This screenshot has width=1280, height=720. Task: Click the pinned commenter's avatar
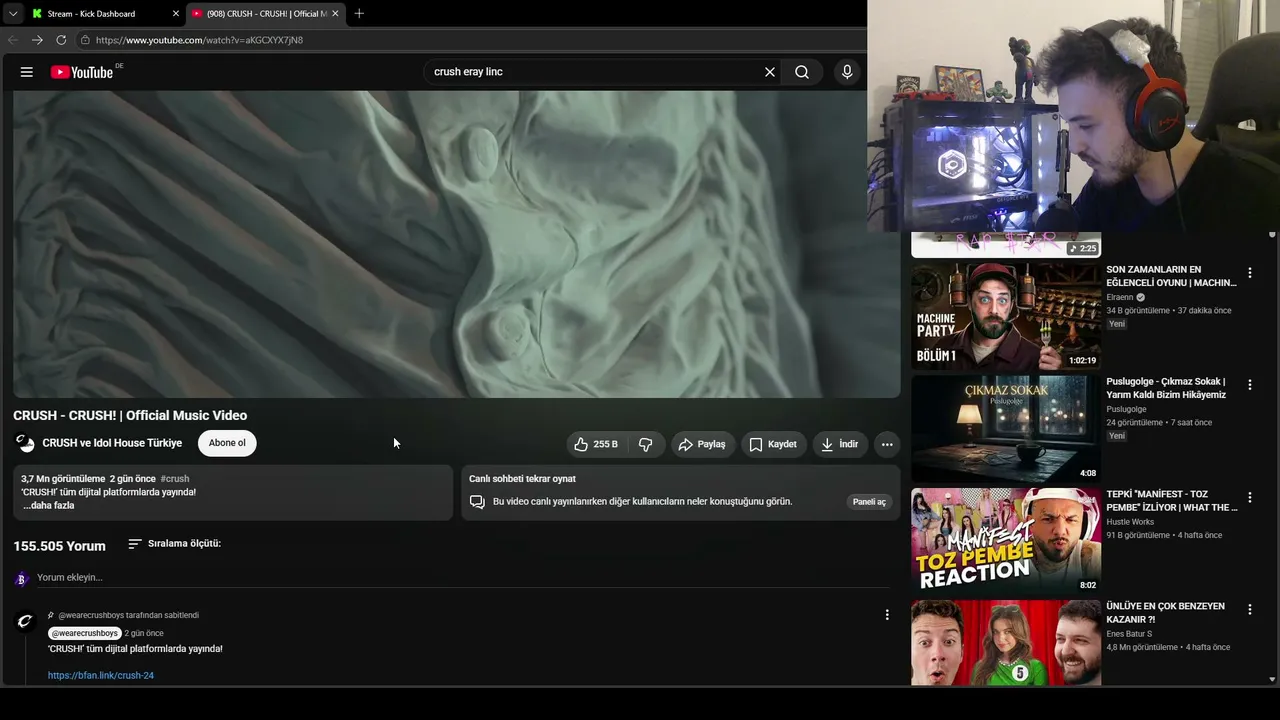point(25,622)
